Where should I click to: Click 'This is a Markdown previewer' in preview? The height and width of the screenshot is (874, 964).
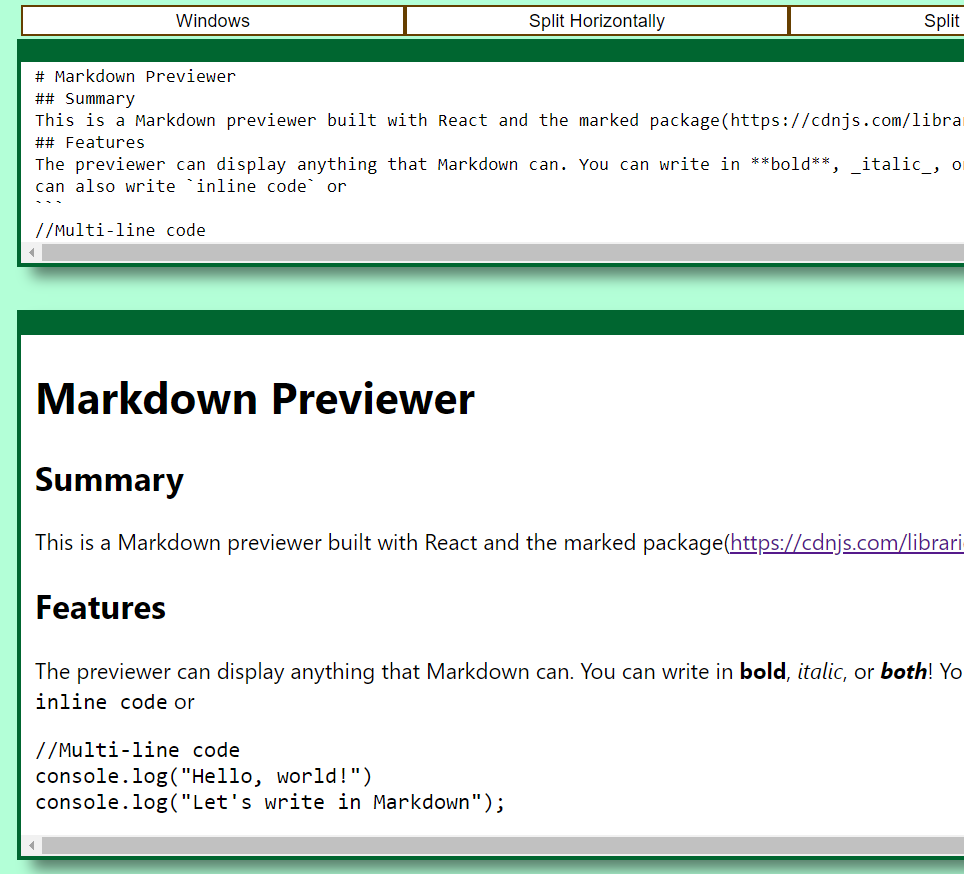180,543
